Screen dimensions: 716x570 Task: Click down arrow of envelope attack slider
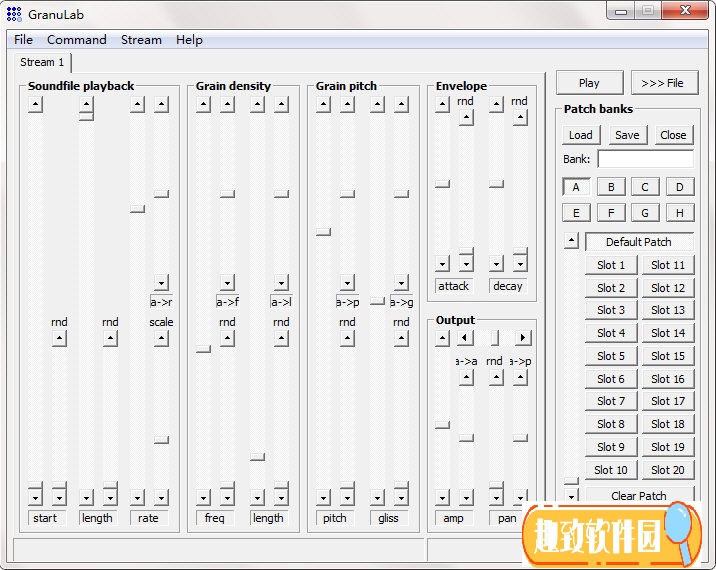[442, 264]
